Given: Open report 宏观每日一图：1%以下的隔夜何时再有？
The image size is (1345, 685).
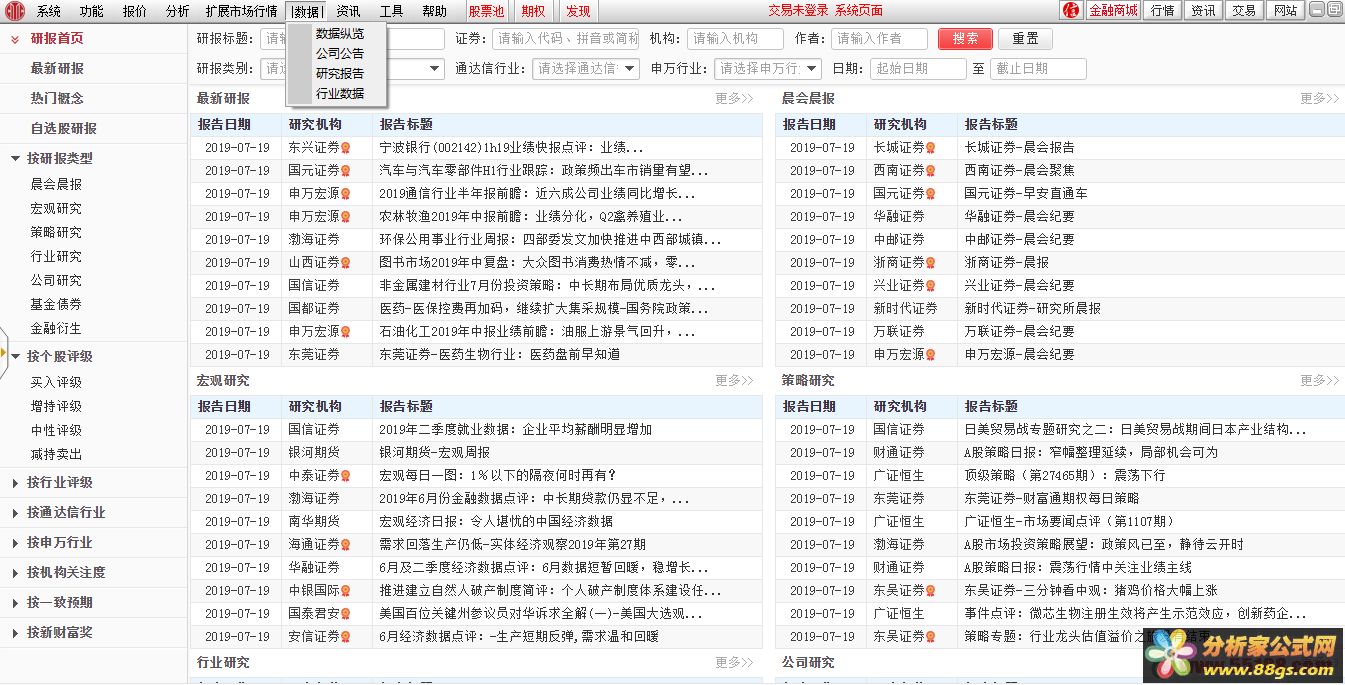Looking at the screenshot, I should (498, 475).
